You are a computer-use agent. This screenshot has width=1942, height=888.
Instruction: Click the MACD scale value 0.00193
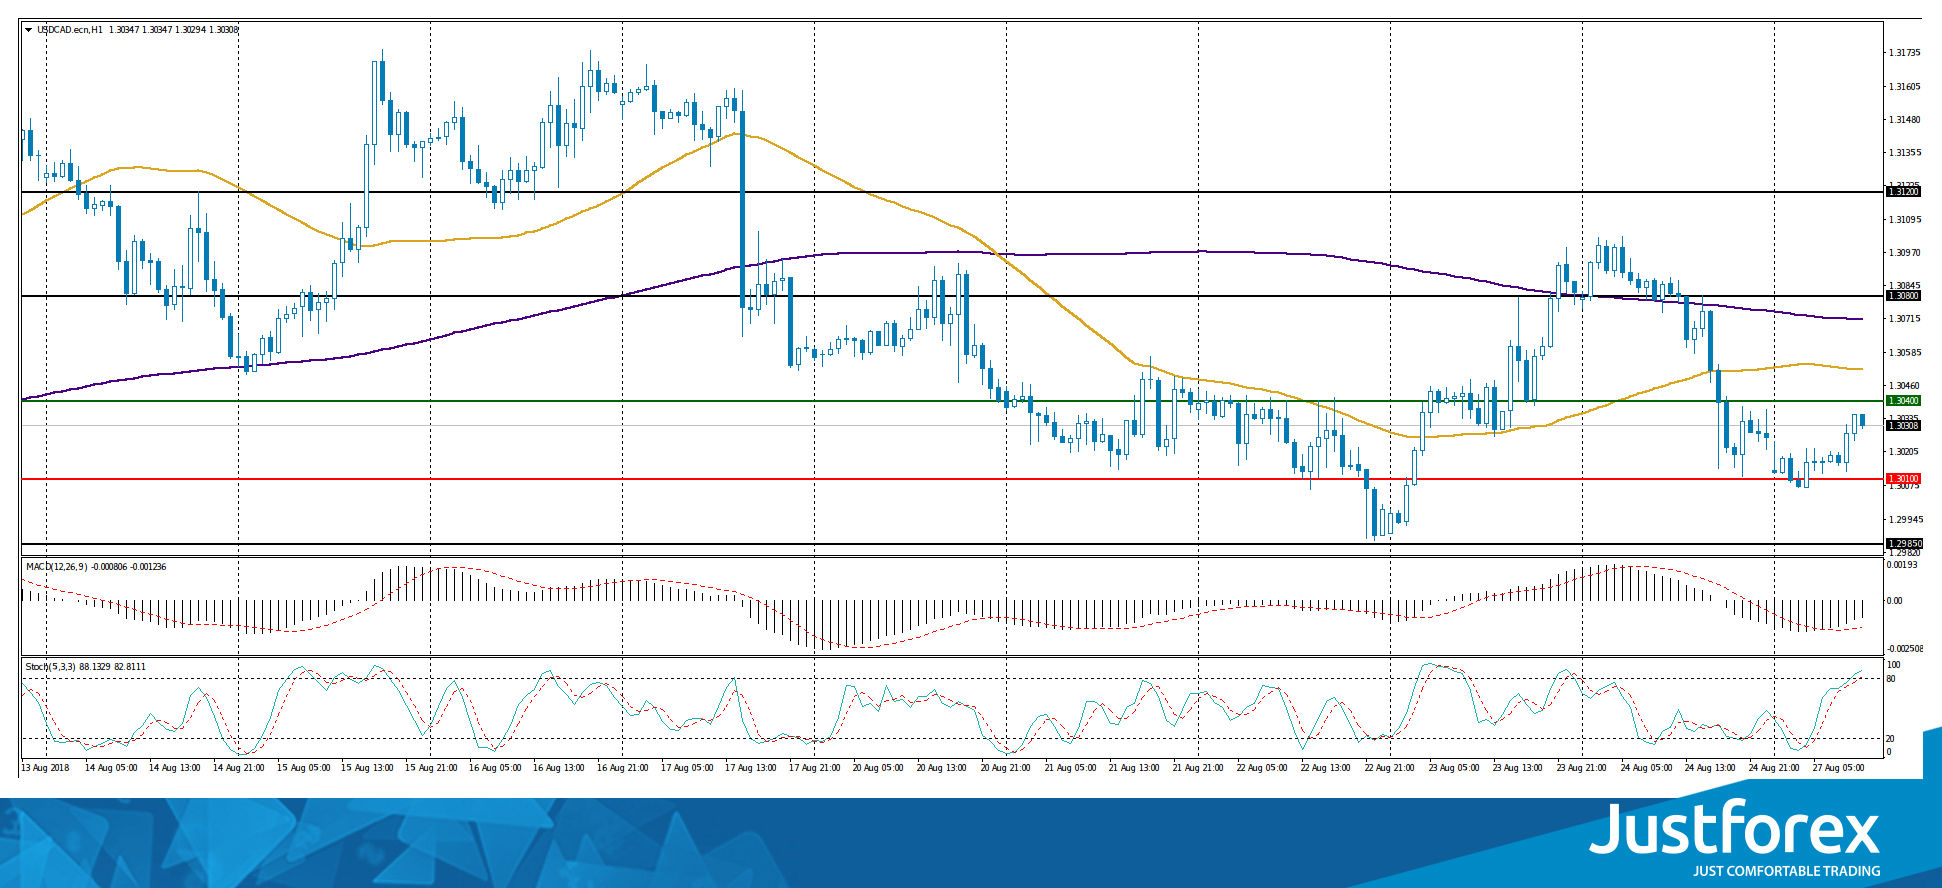coord(1901,566)
